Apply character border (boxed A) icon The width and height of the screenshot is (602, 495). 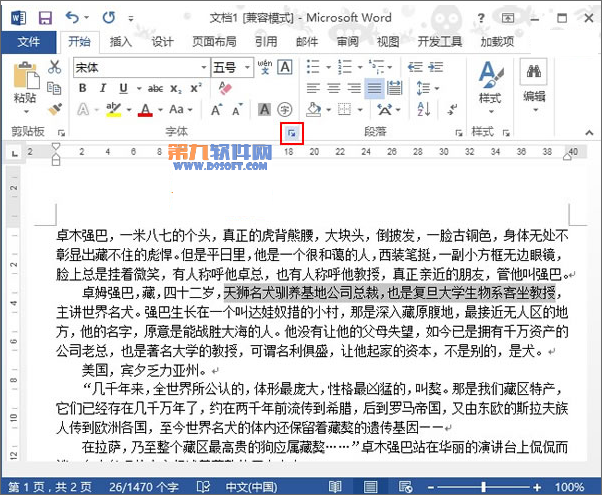(285, 67)
